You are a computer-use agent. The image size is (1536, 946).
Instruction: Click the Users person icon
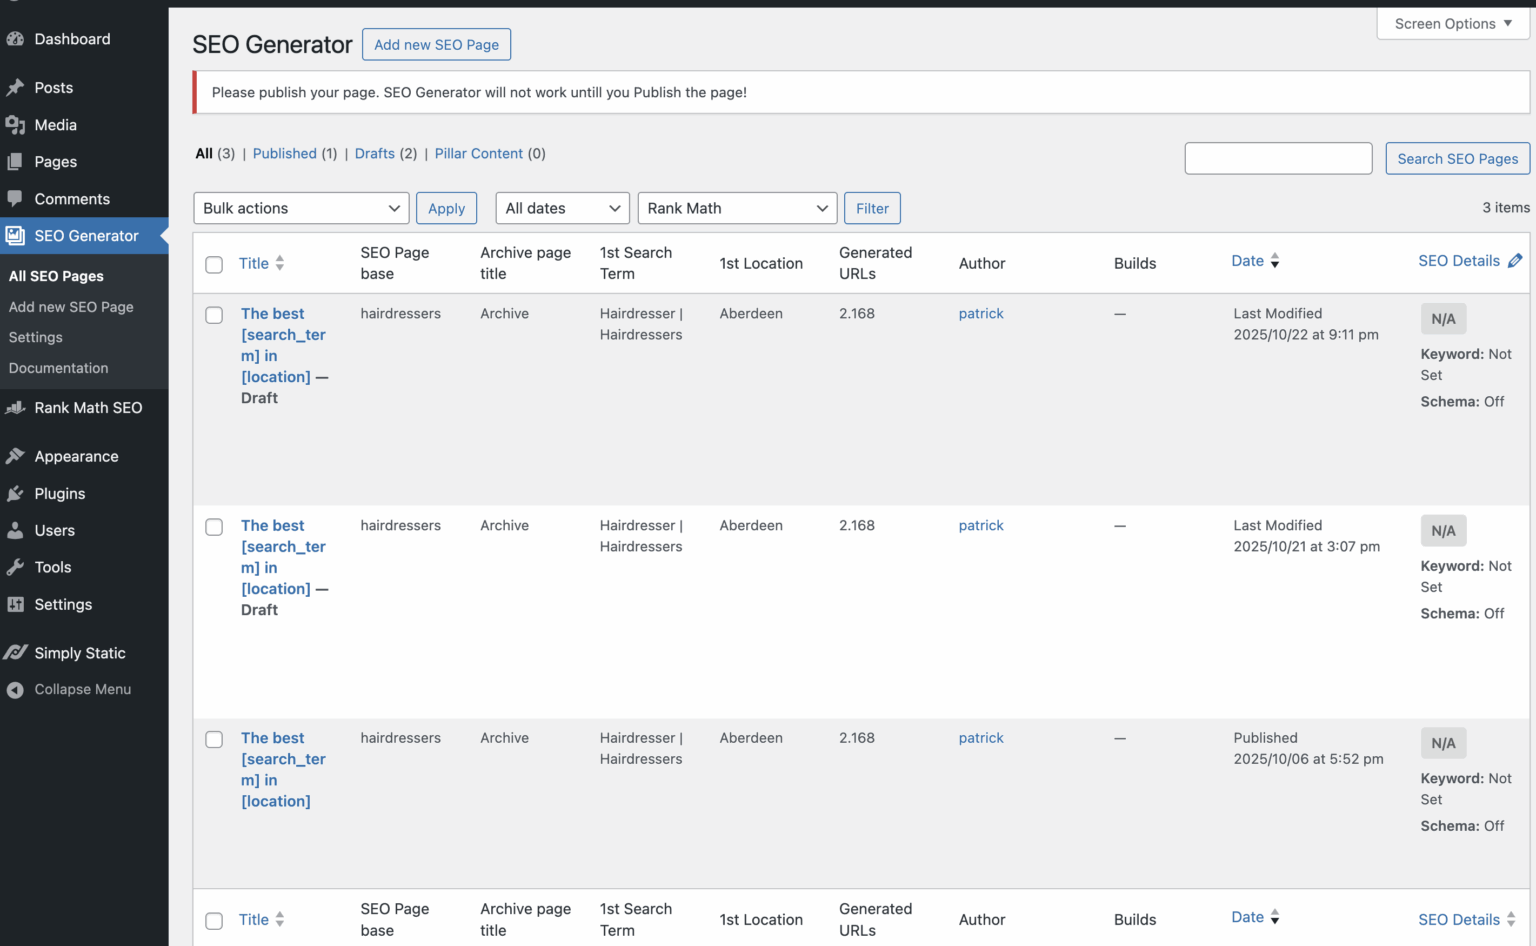(x=15, y=531)
